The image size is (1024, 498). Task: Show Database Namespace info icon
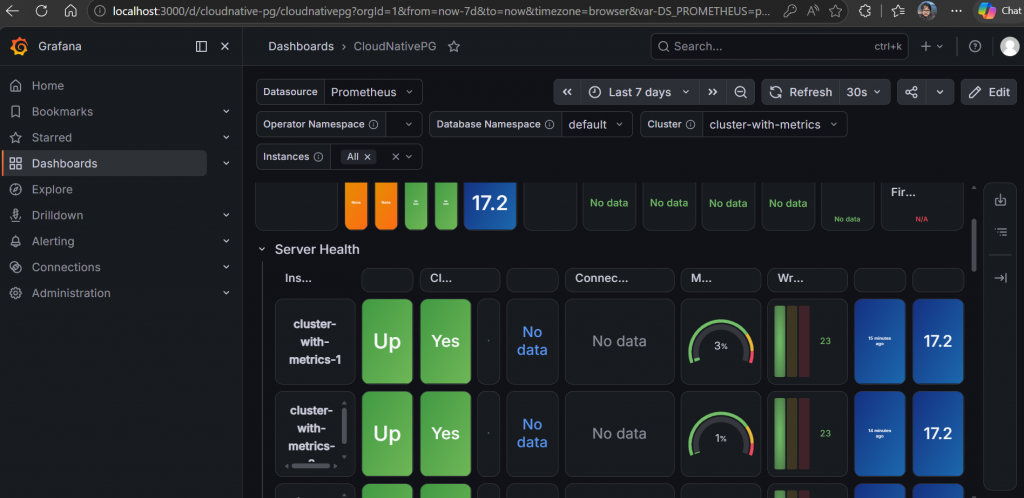pos(549,124)
